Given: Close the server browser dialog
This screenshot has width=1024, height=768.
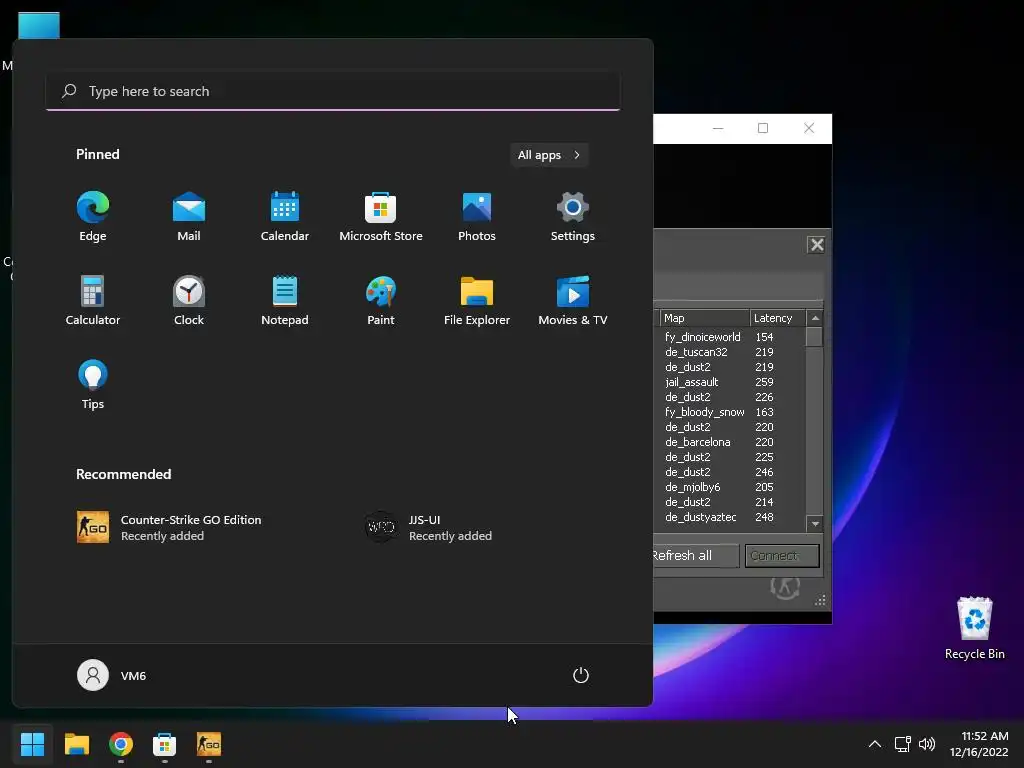Looking at the screenshot, I should 816,245.
